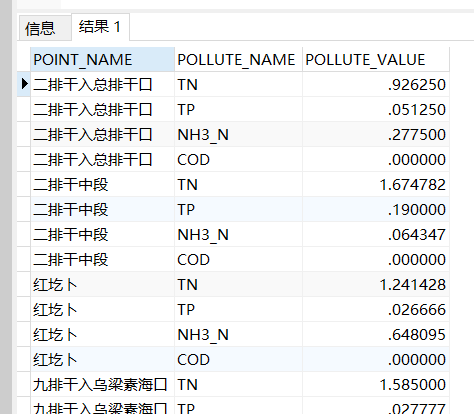Select value .648095
Screen dimensions: 474x414
click(x=376, y=335)
